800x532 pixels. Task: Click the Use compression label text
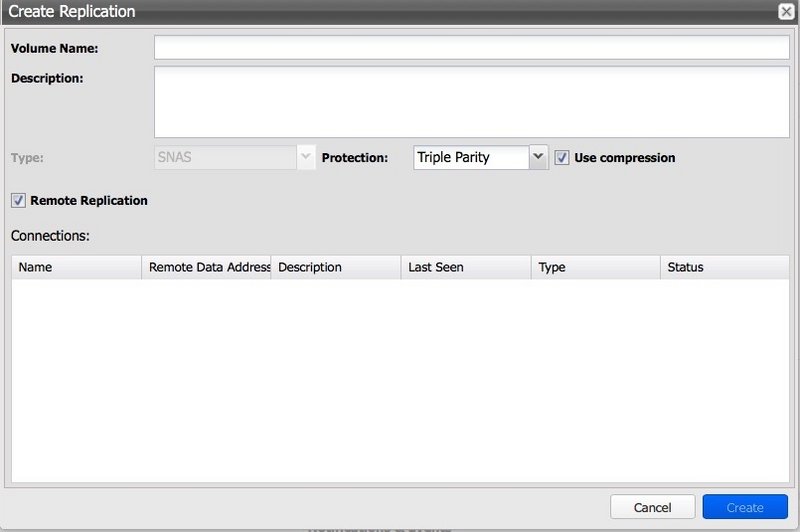coord(624,158)
